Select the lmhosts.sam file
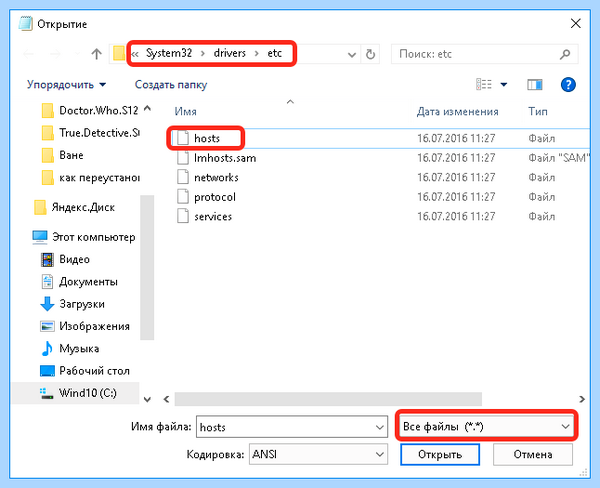The width and height of the screenshot is (600, 488). coord(225,158)
